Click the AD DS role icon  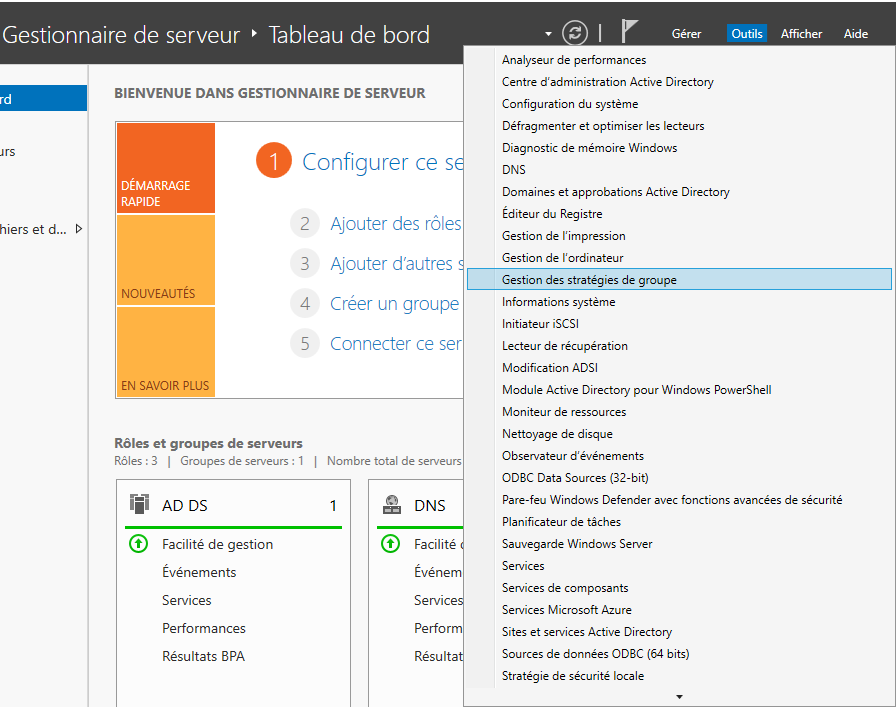[x=140, y=505]
